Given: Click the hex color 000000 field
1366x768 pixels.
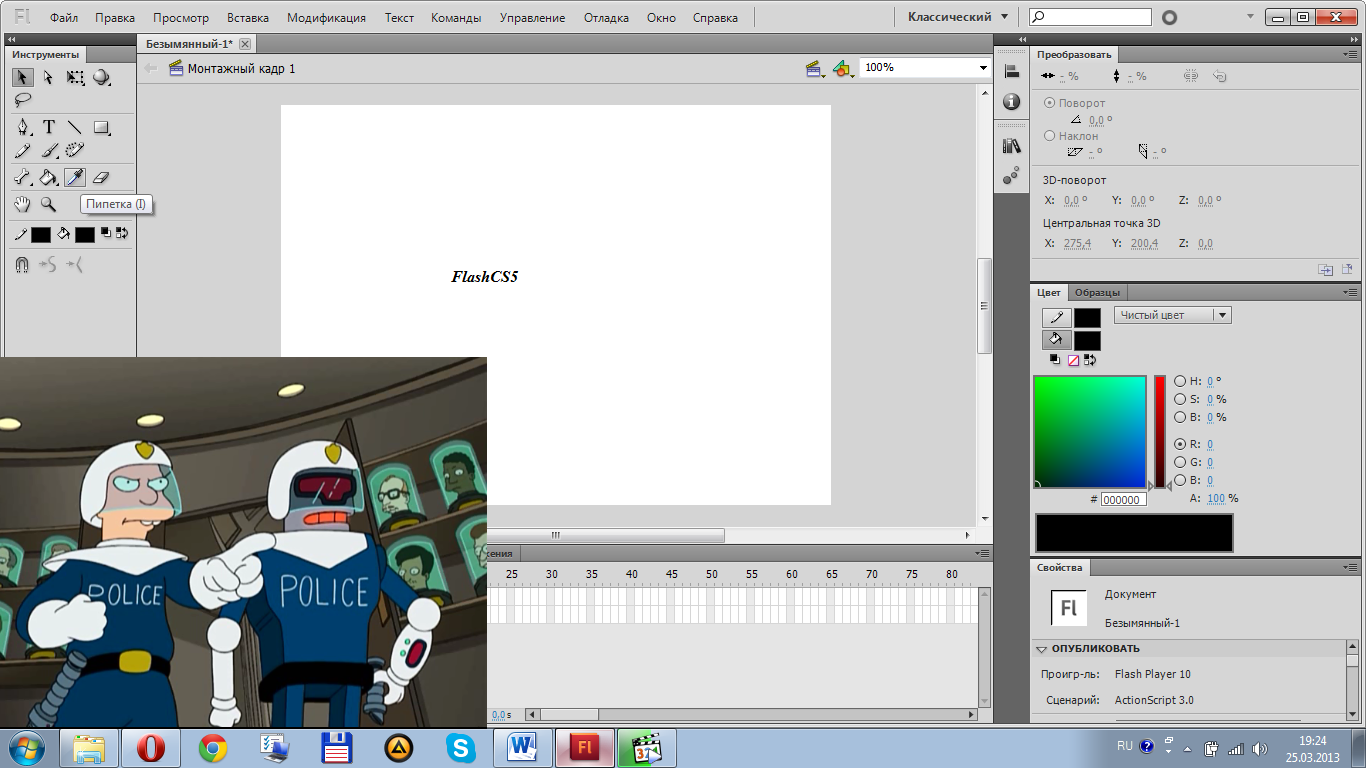Looking at the screenshot, I should [x=1123, y=499].
